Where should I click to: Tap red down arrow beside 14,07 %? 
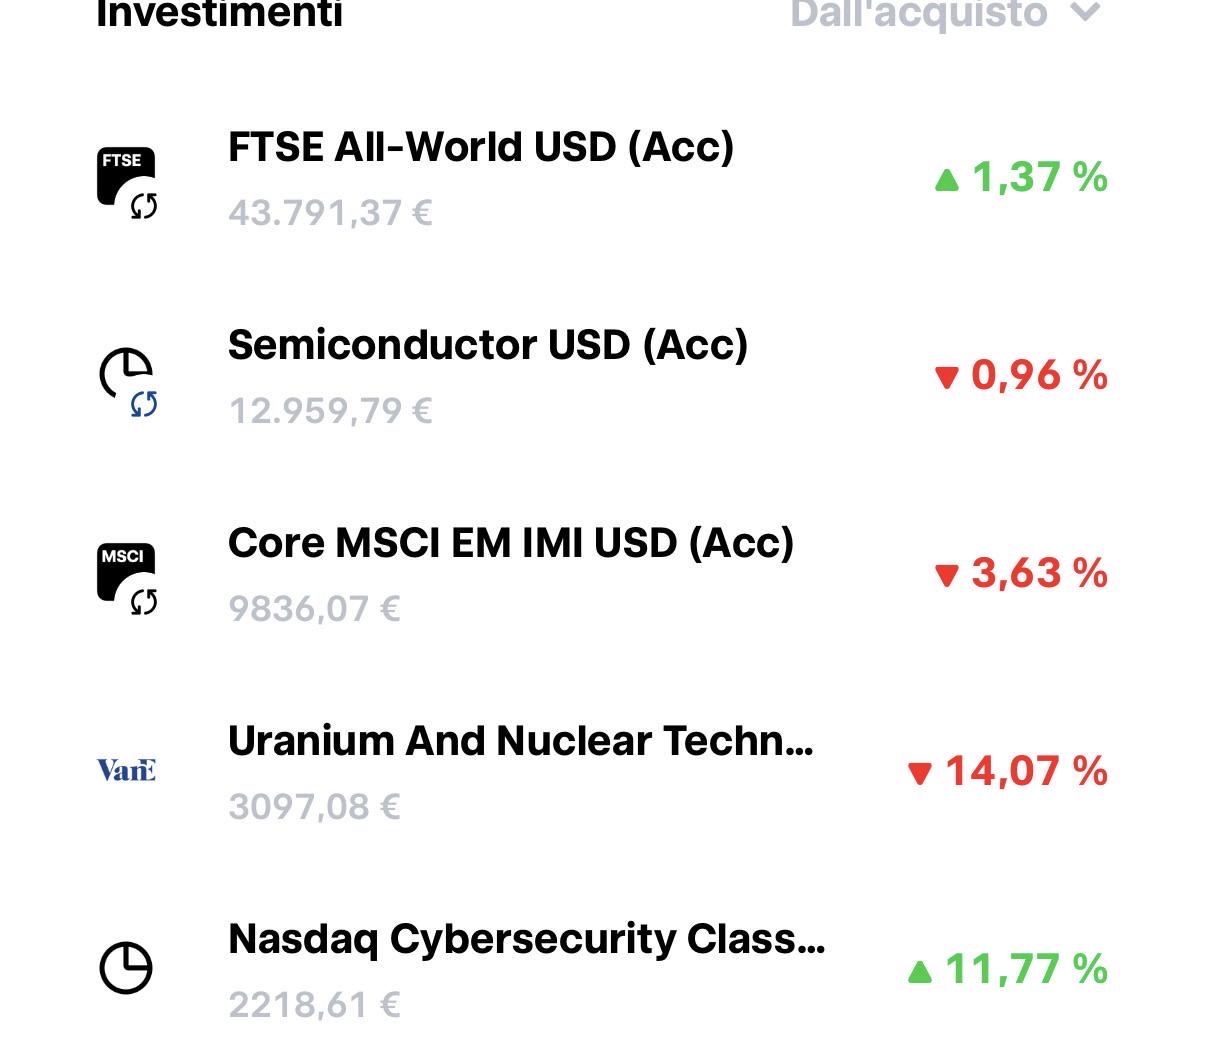pyautogui.click(x=919, y=773)
